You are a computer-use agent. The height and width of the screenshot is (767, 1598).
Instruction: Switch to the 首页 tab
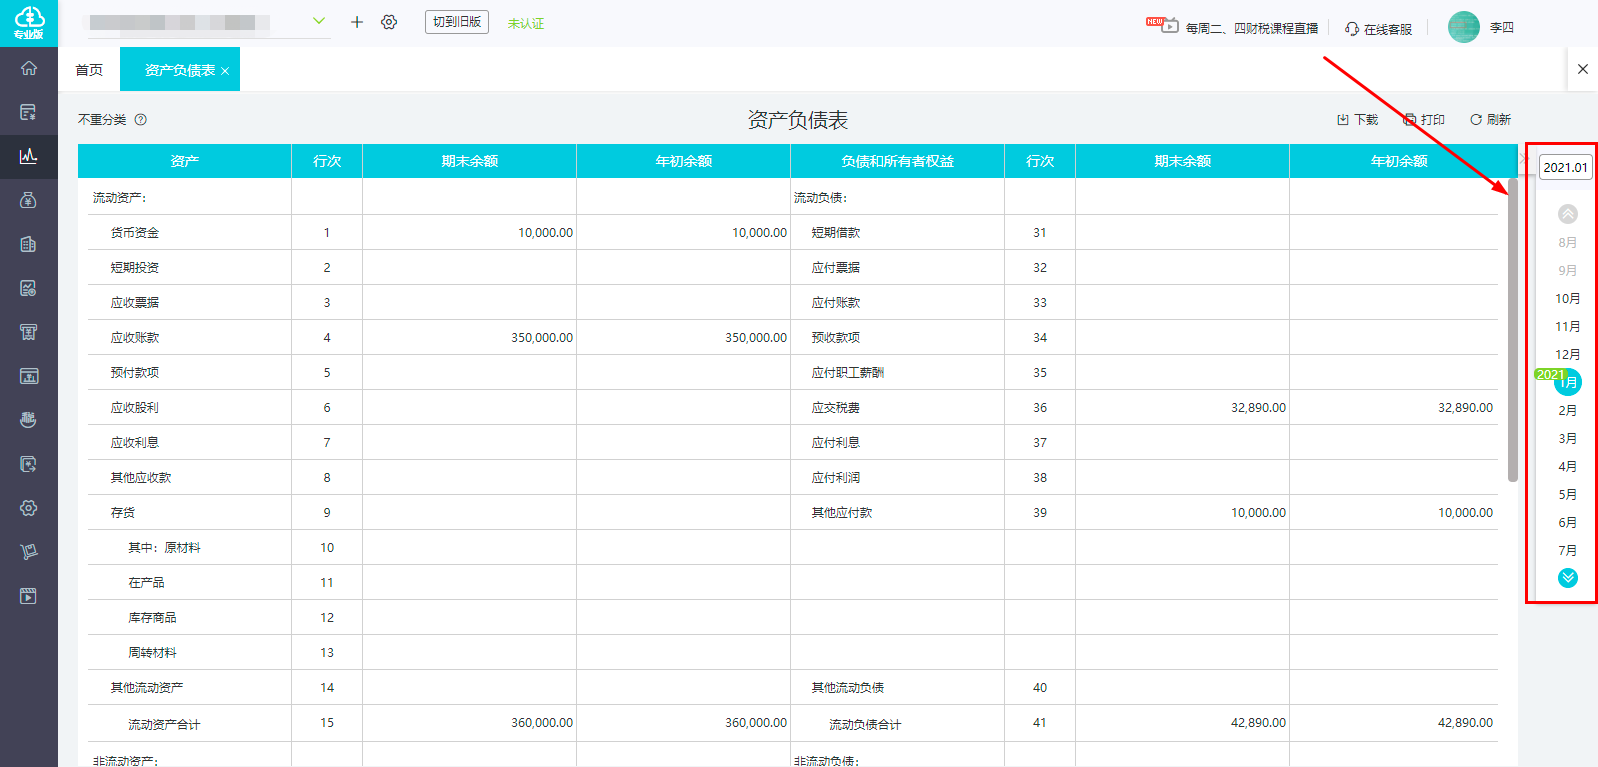pos(89,70)
